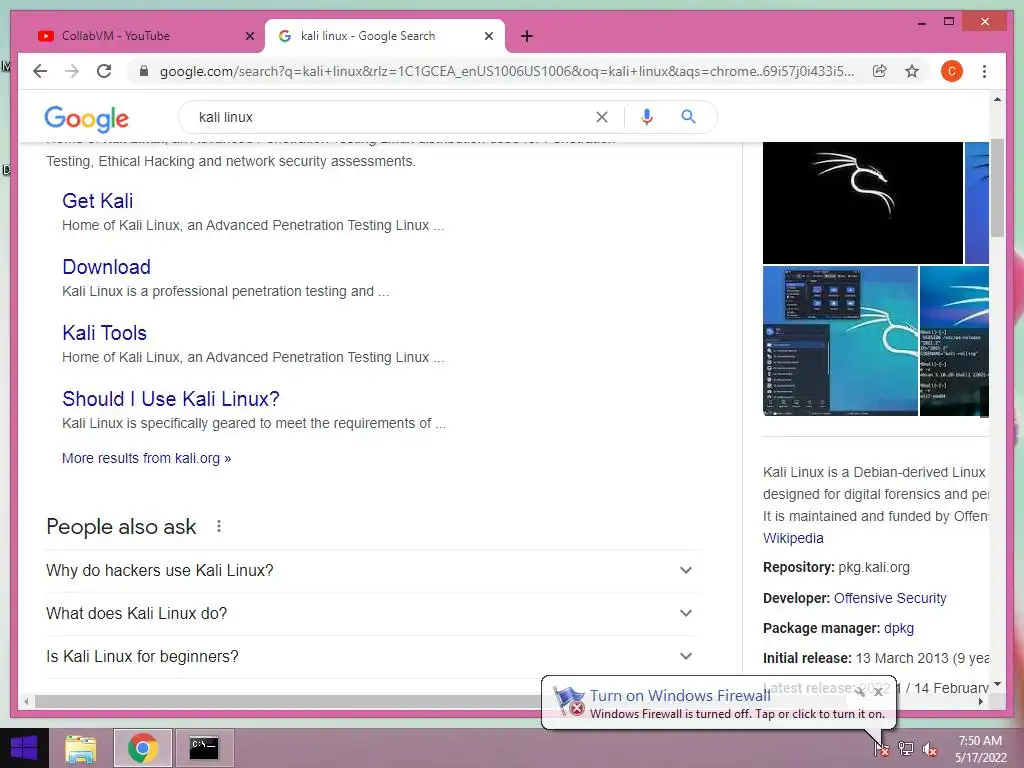Click the address bar URL
The height and width of the screenshot is (768, 1024).
coord(507,71)
